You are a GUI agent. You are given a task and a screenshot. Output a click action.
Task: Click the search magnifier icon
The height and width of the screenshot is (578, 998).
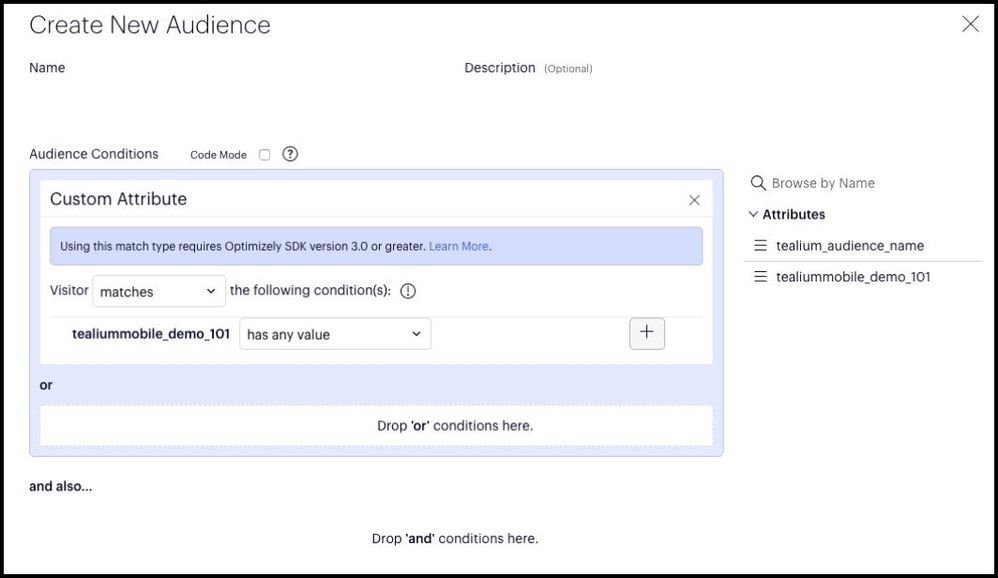[758, 183]
